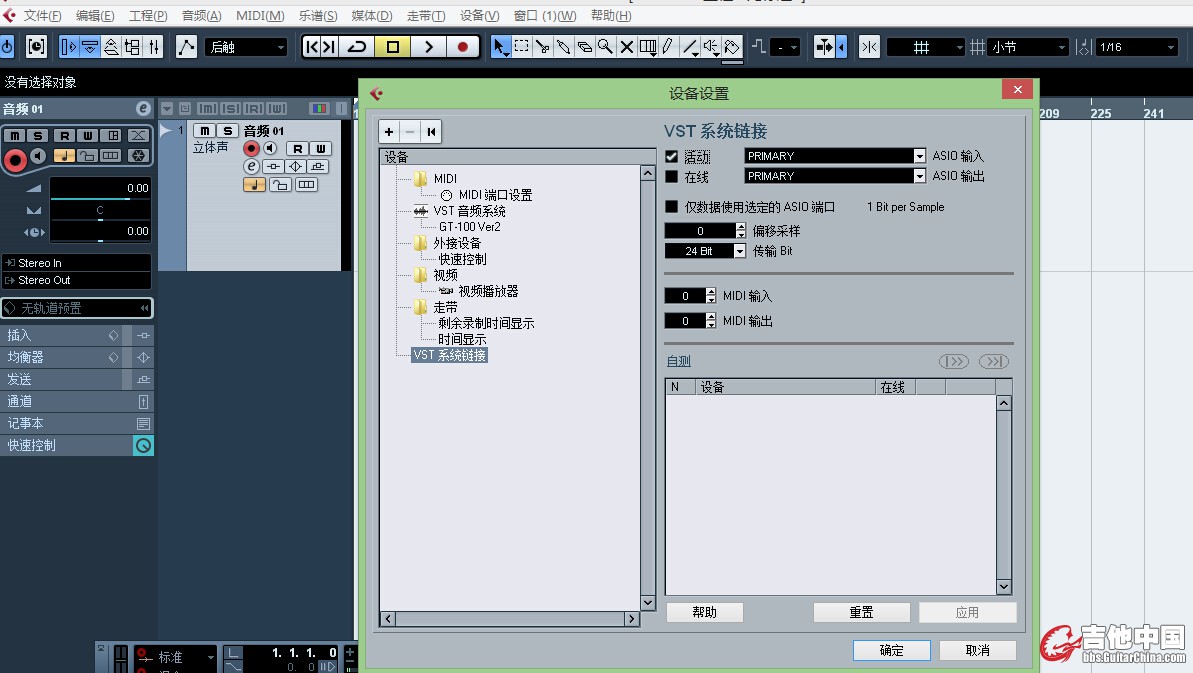Screen dimensions: 1193x673
Task: Enable the 在线 checkbox
Action: 672,177
